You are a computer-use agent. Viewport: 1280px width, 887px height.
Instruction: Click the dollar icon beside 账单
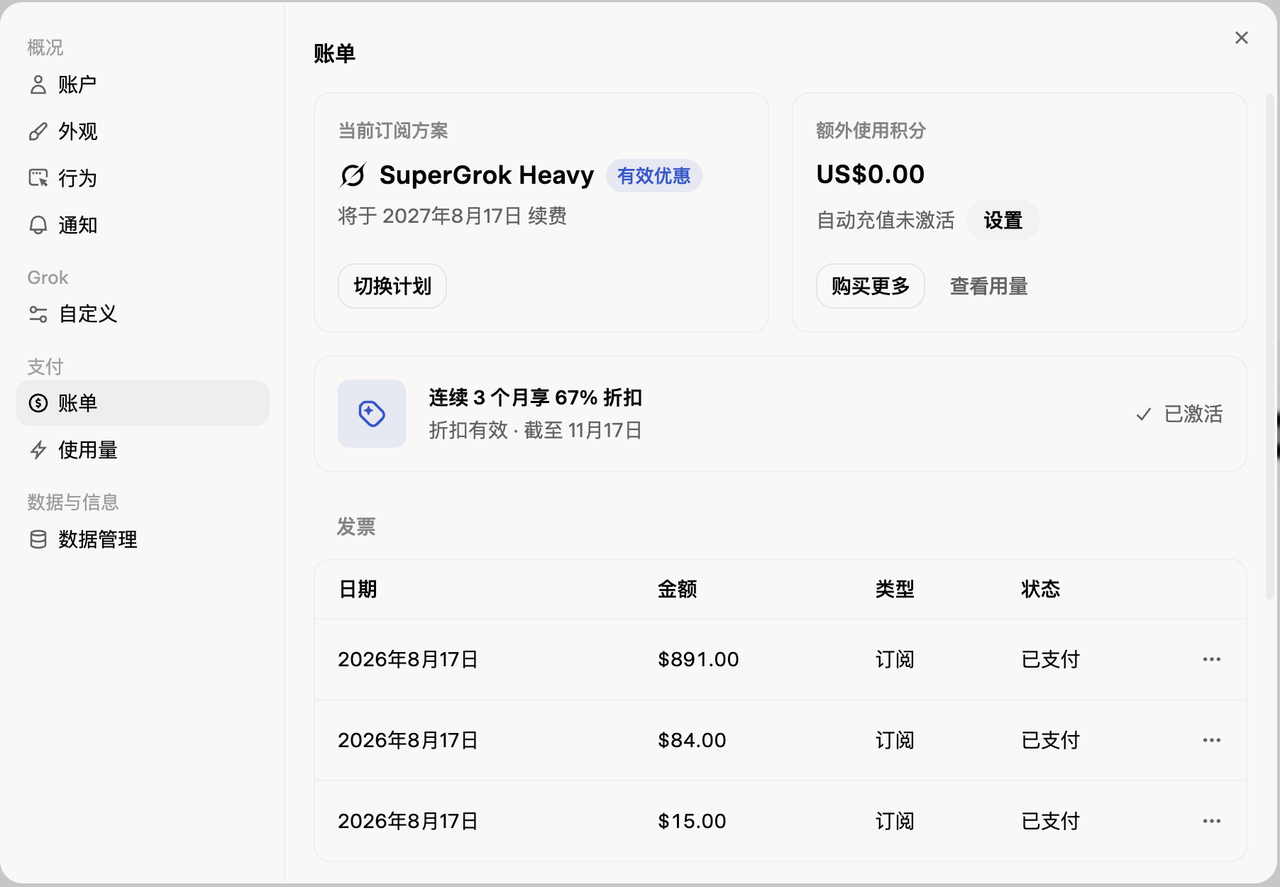38,403
